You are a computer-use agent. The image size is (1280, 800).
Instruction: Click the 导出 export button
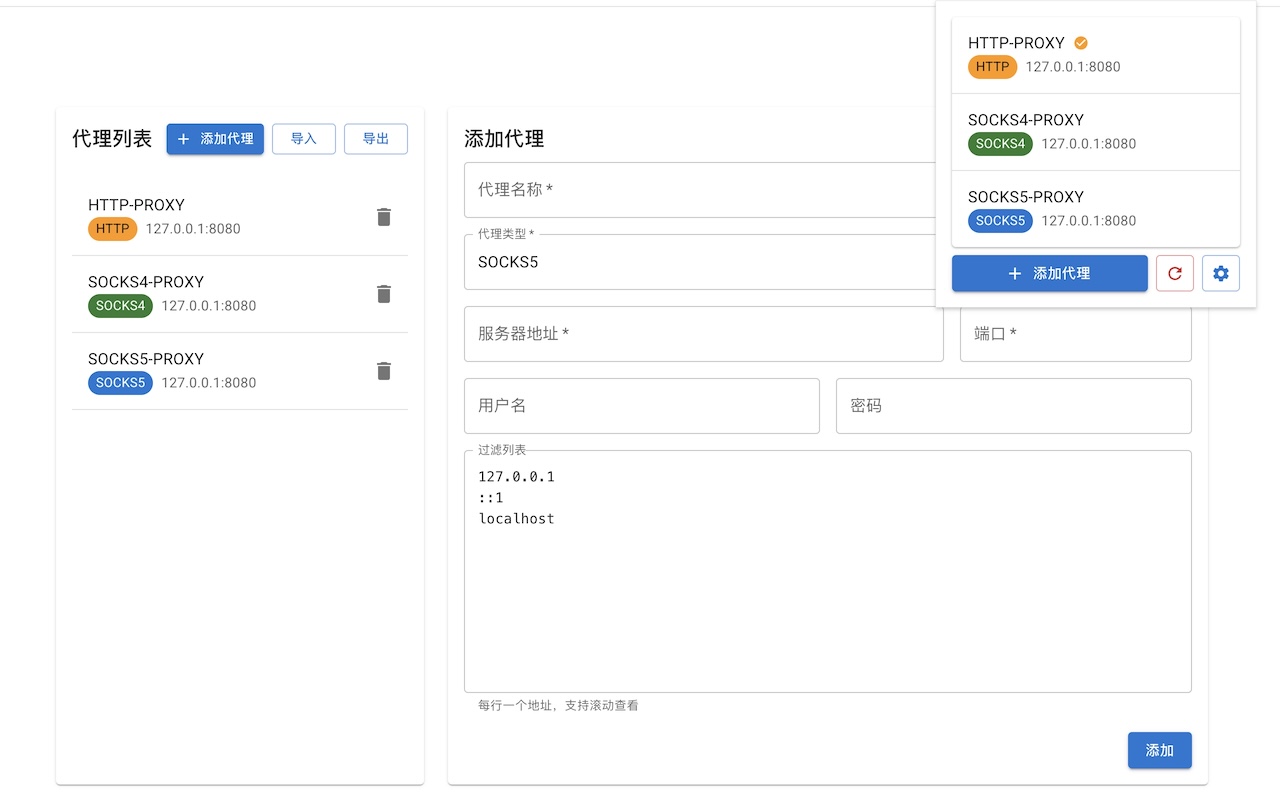pos(376,139)
